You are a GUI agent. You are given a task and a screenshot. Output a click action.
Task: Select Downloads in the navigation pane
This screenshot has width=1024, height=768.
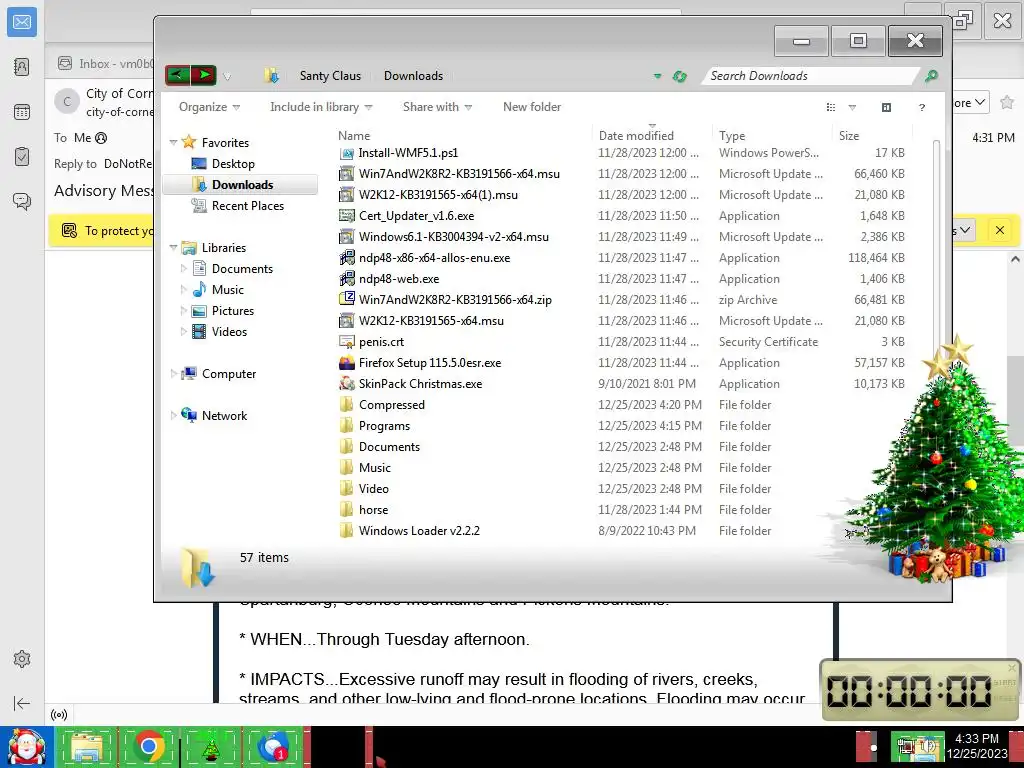240,185
